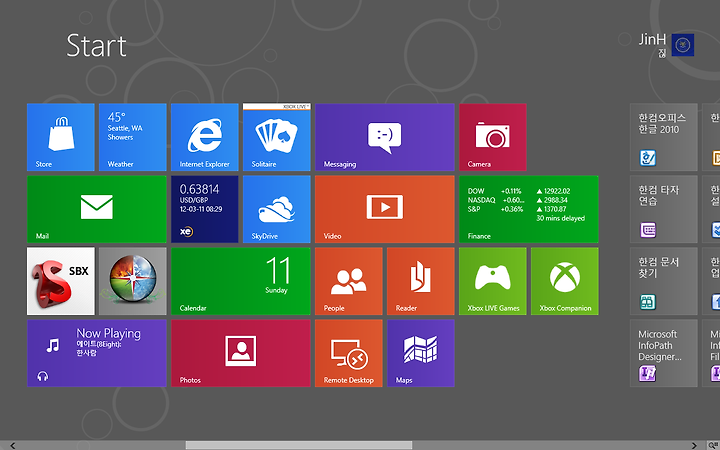Launch Internet Explorer tile
The width and height of the screenshot is (720, 450).
205,137
